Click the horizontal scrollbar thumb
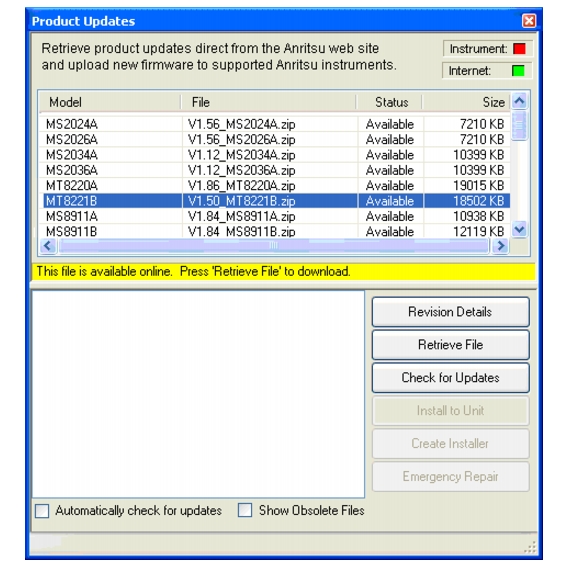The image size is (563, 566). tap(273, 246)
